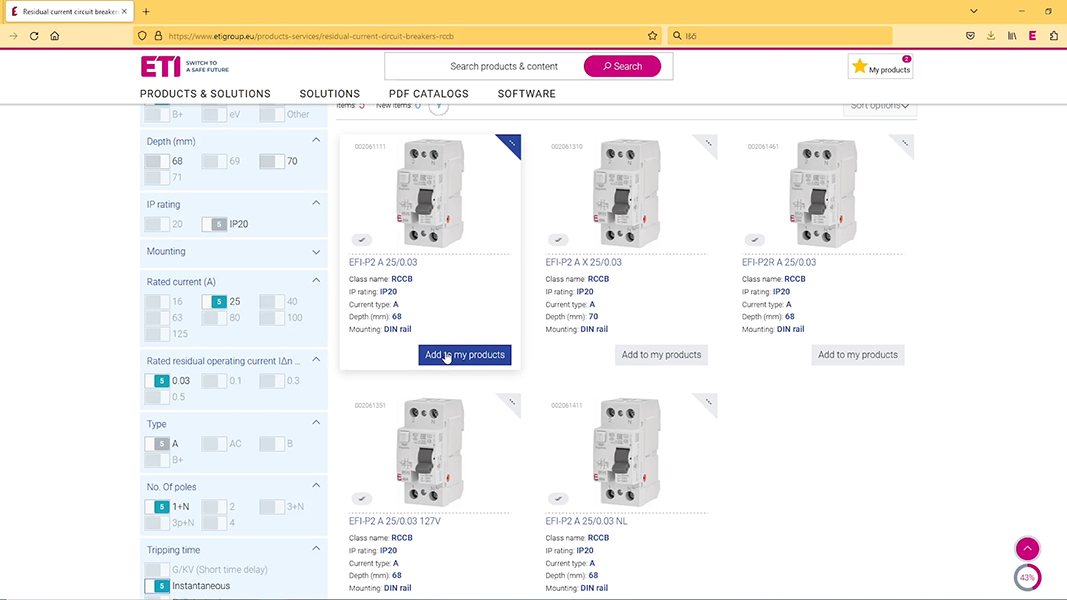Bookmark this page with star icon
1067x600 pixels.
(x=653, y=36)
